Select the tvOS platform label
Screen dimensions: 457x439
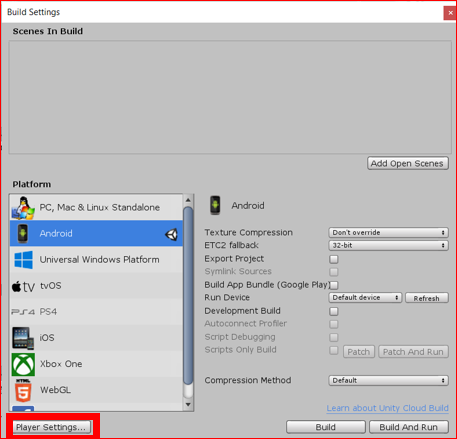(51, 286)
